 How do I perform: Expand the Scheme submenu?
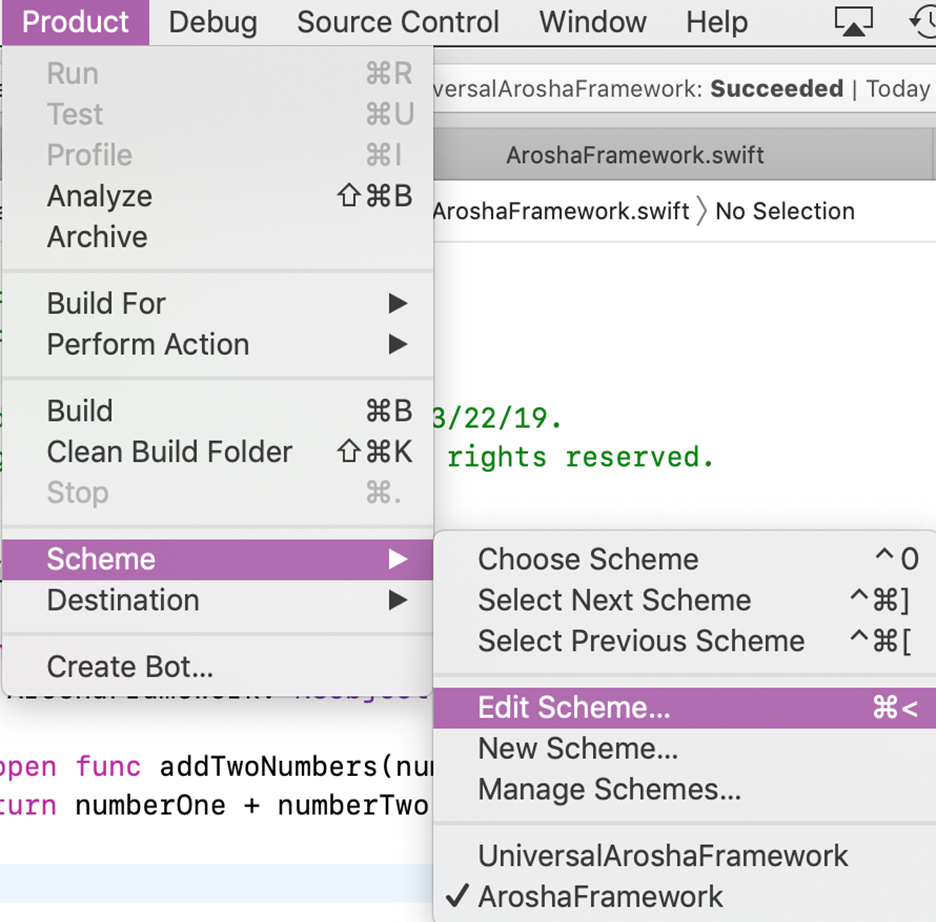(x=218, y=559)
